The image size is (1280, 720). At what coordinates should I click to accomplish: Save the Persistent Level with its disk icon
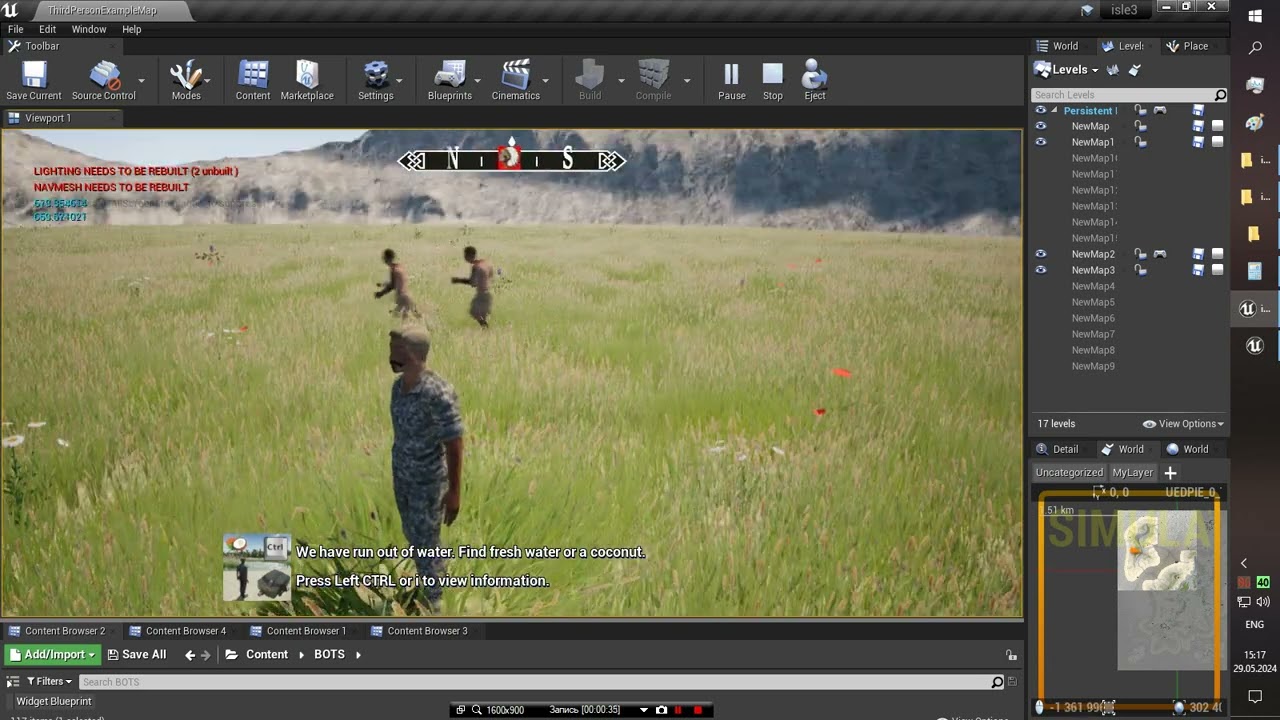pyautogui.click(x=1198, y=111)
